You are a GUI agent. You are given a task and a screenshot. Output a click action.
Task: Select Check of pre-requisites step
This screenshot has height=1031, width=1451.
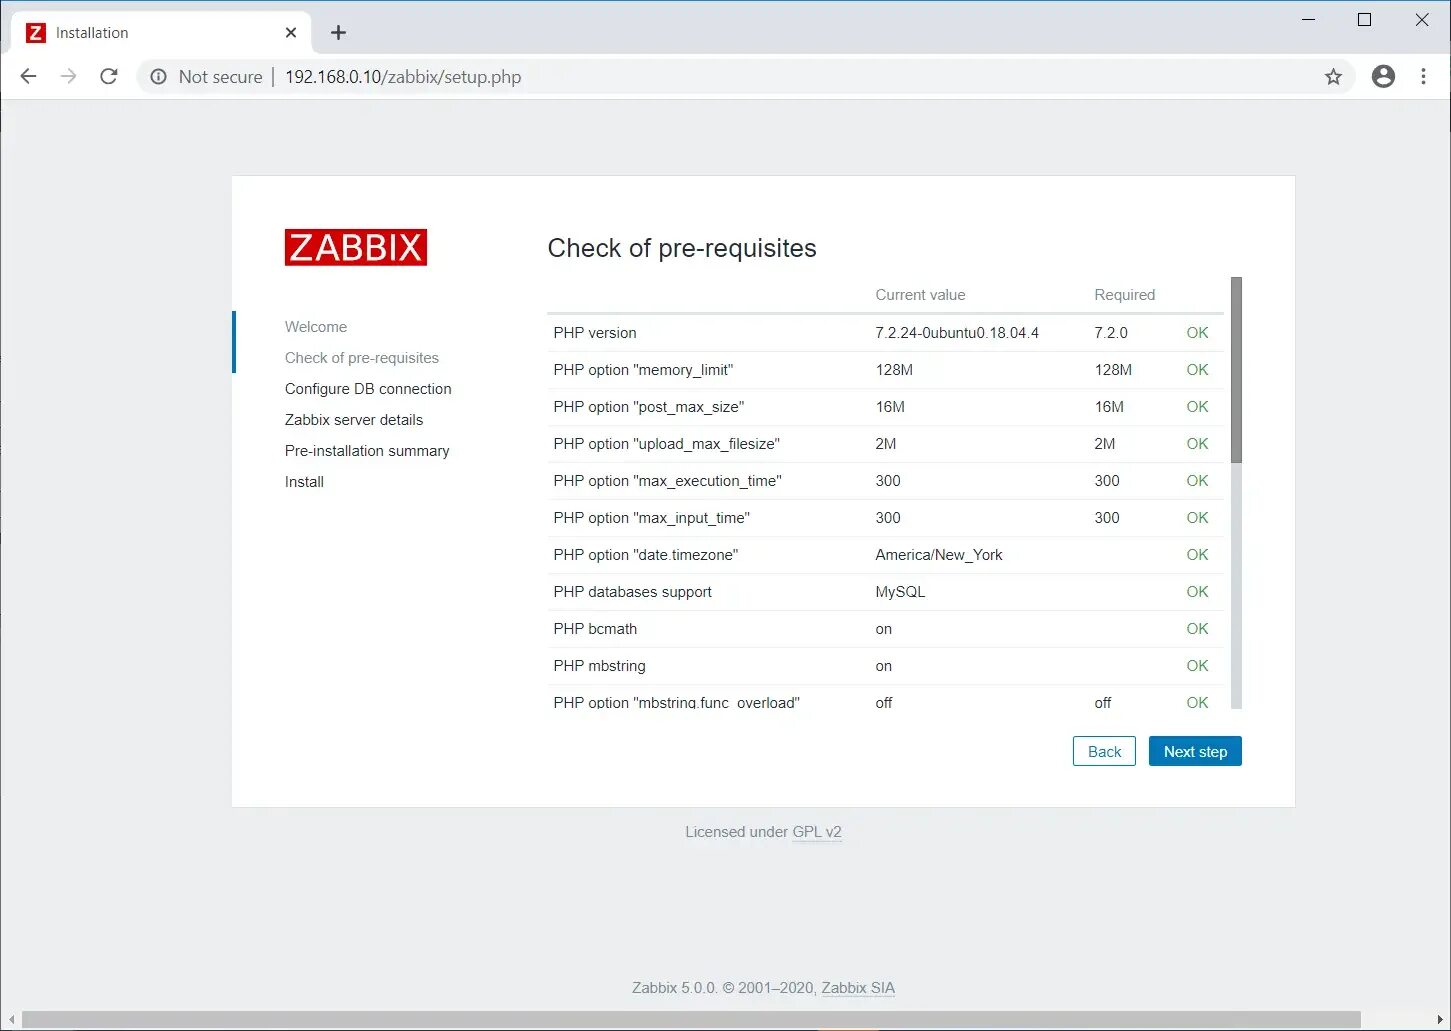point(361,358)
